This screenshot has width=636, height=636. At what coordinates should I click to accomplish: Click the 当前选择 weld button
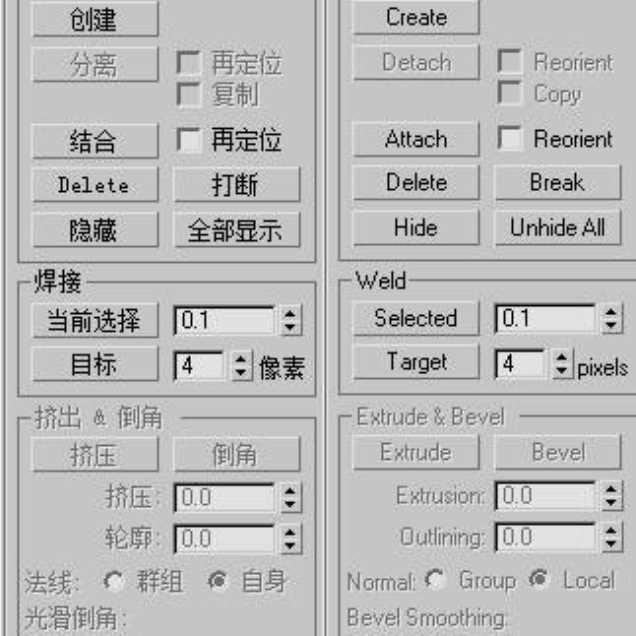(95, 320)
